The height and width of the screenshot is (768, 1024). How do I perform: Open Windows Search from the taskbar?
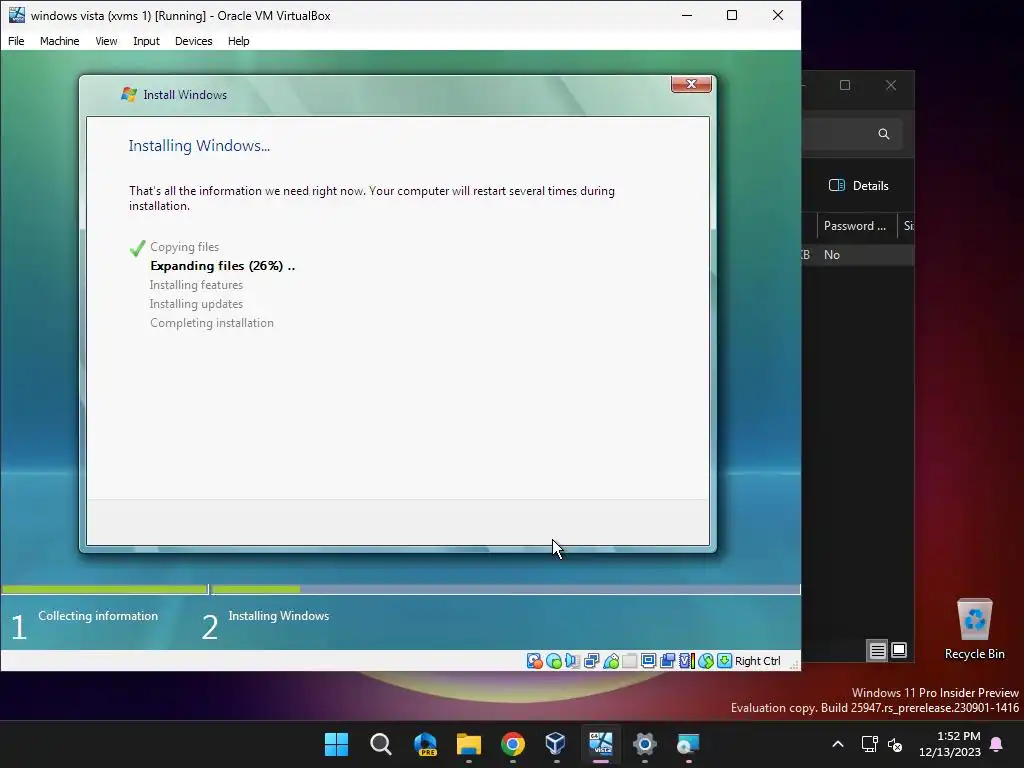(x=381, y=744)
